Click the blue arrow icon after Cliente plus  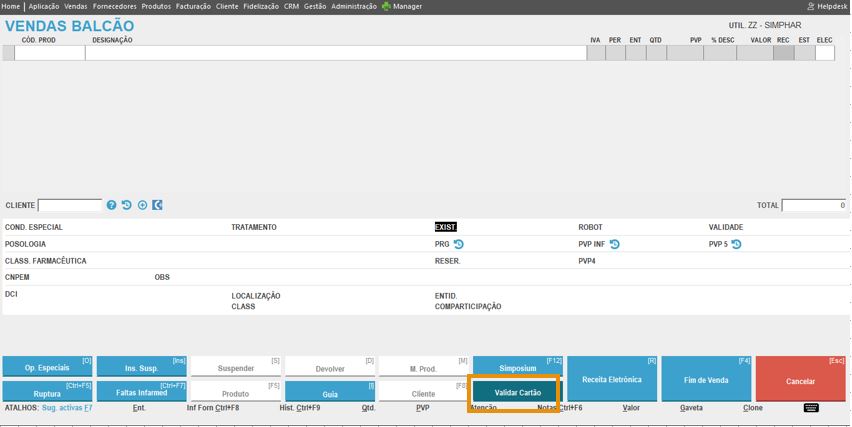157,205
